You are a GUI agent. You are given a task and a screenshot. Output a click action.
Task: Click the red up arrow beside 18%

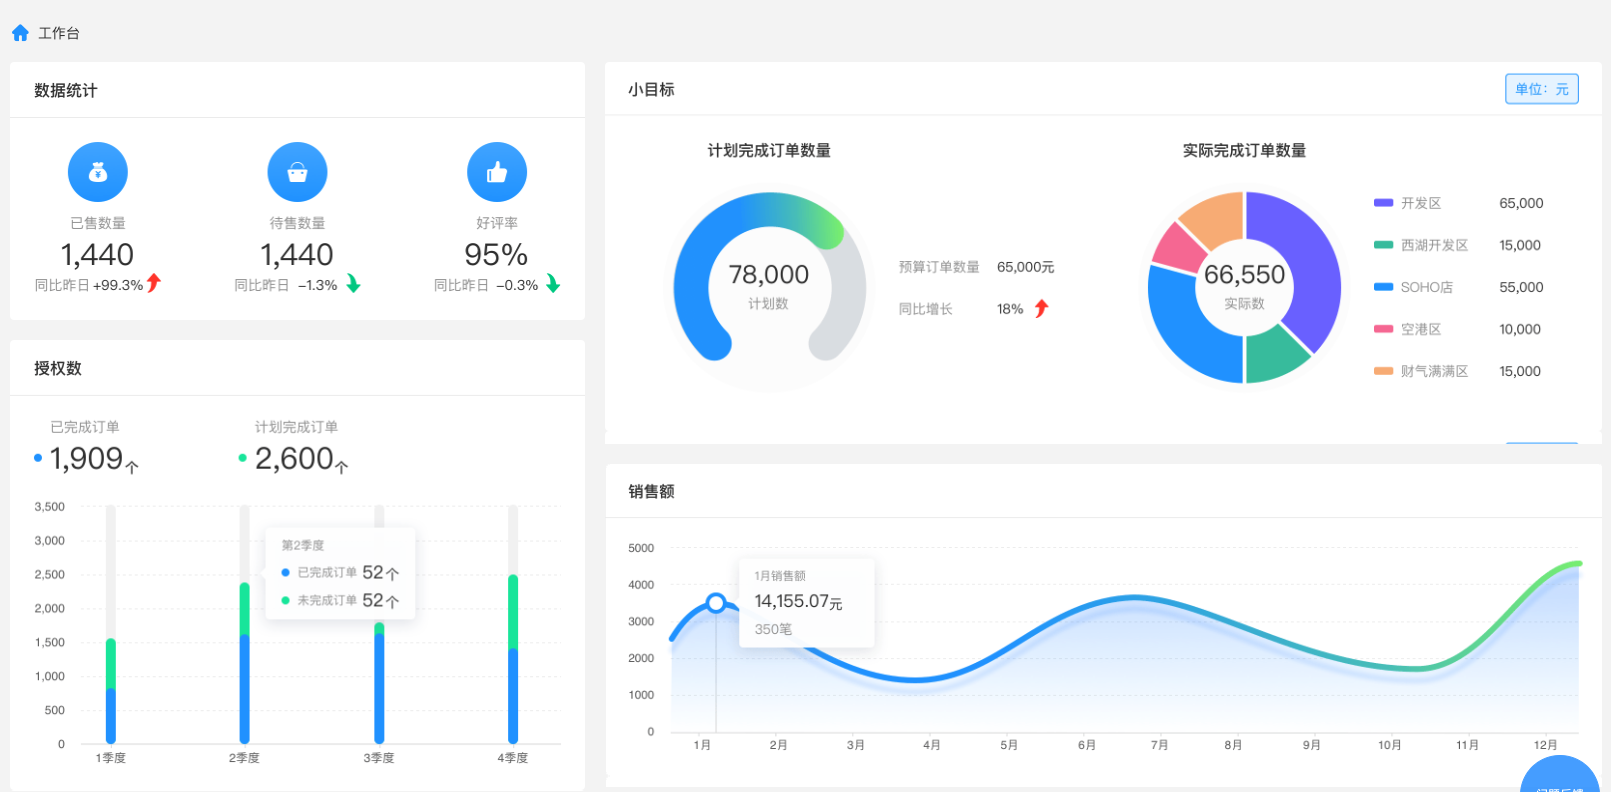[1041, 308]
